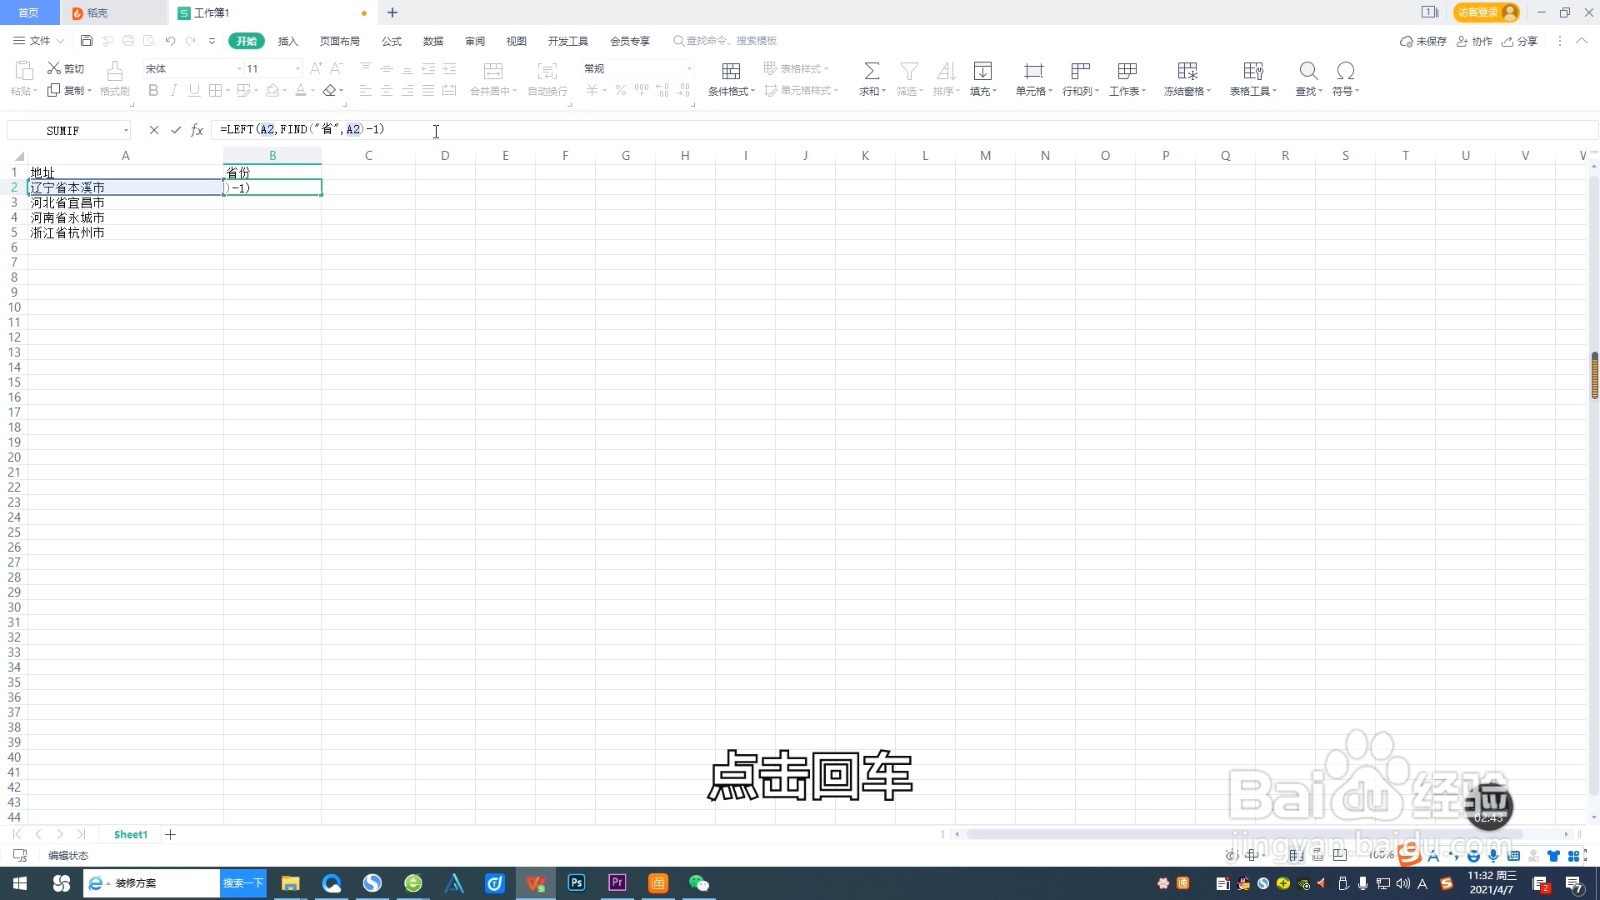Image resolution: width=1600 pixels, height=900 pixels.
Task: Select the Sheet1 tab
Action: (131, 834)
